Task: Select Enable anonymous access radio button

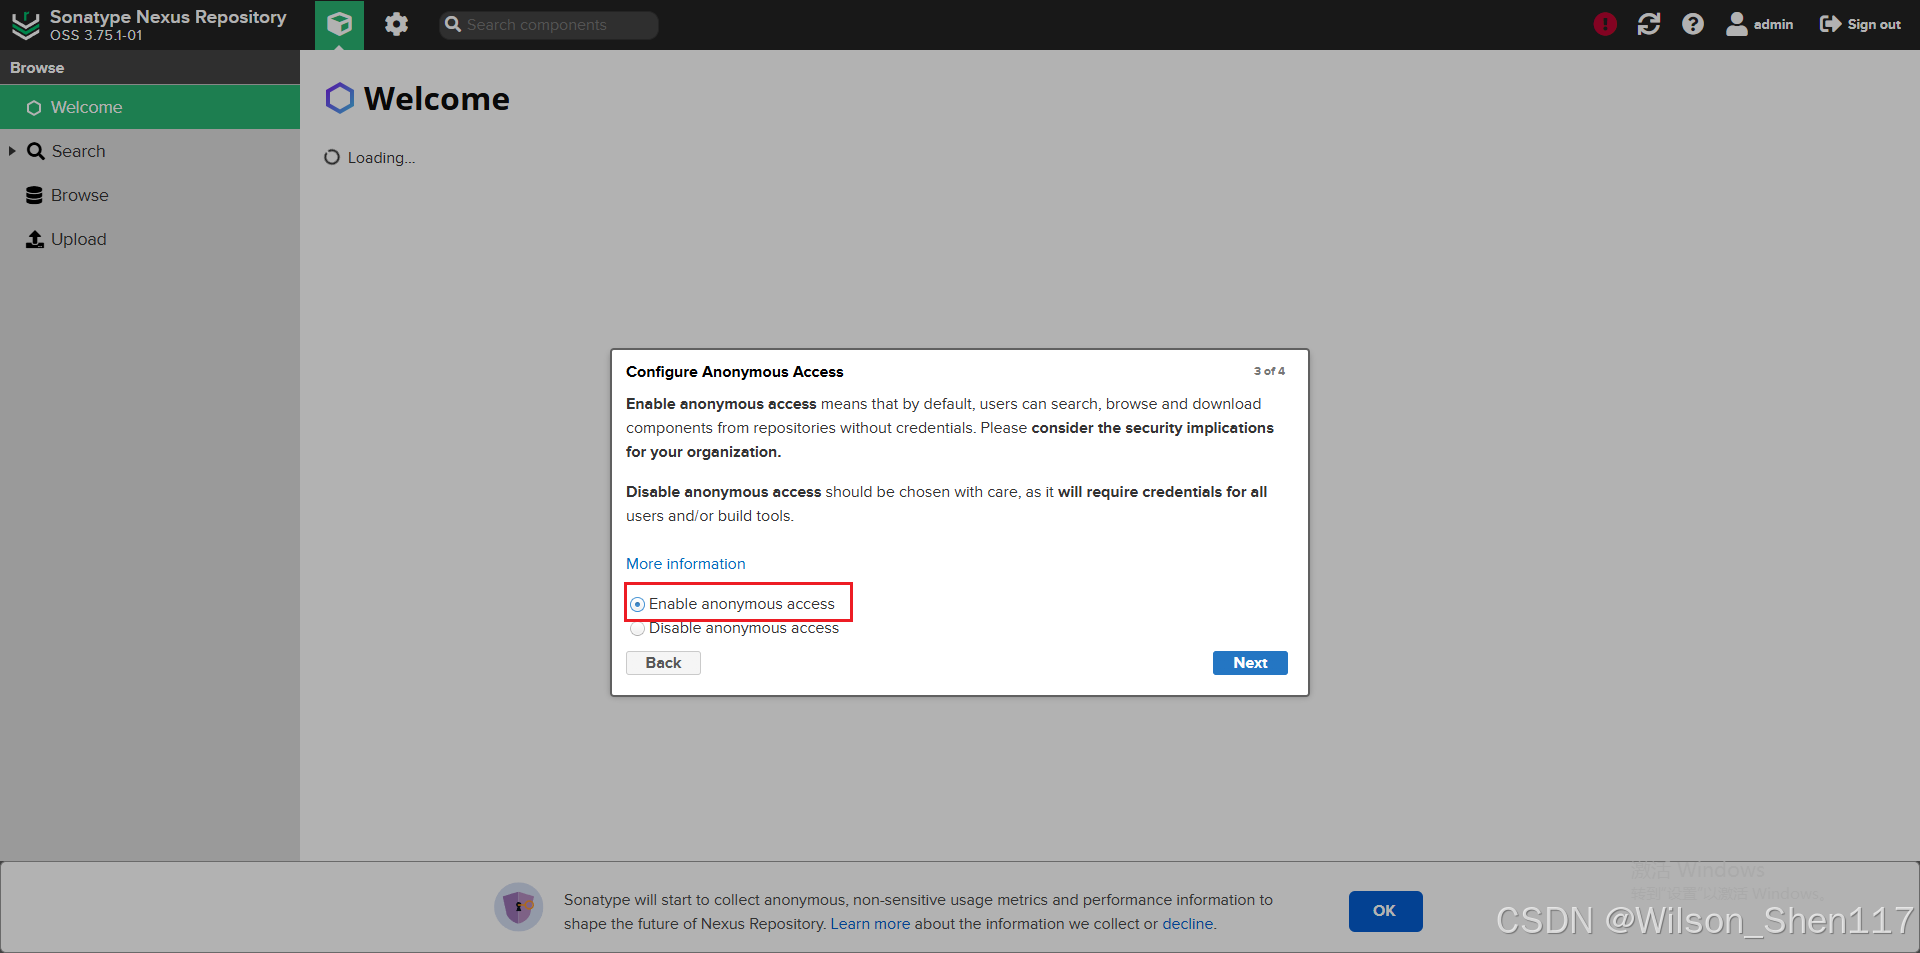Action: tap(637, 605)
